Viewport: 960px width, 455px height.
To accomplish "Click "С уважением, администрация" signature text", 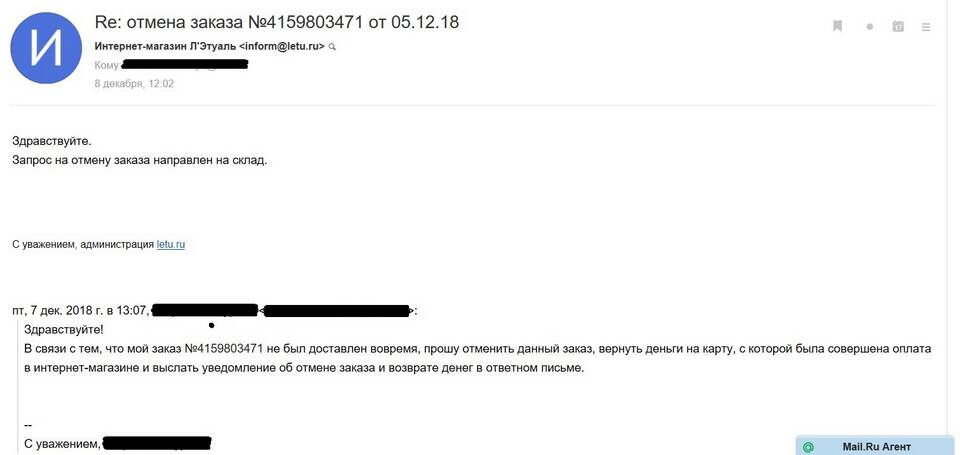I will click(82, 244).
